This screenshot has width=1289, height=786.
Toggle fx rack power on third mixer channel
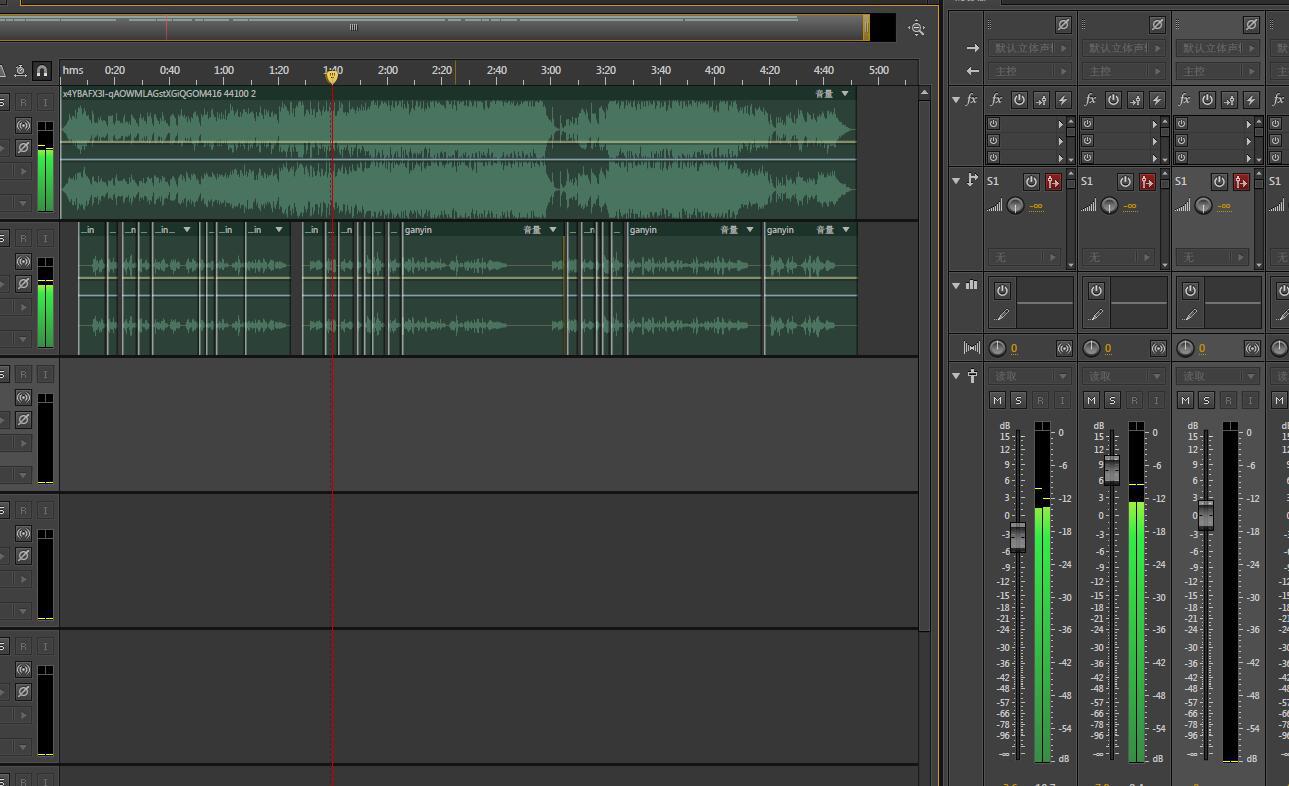click(x=1207, y=100)
